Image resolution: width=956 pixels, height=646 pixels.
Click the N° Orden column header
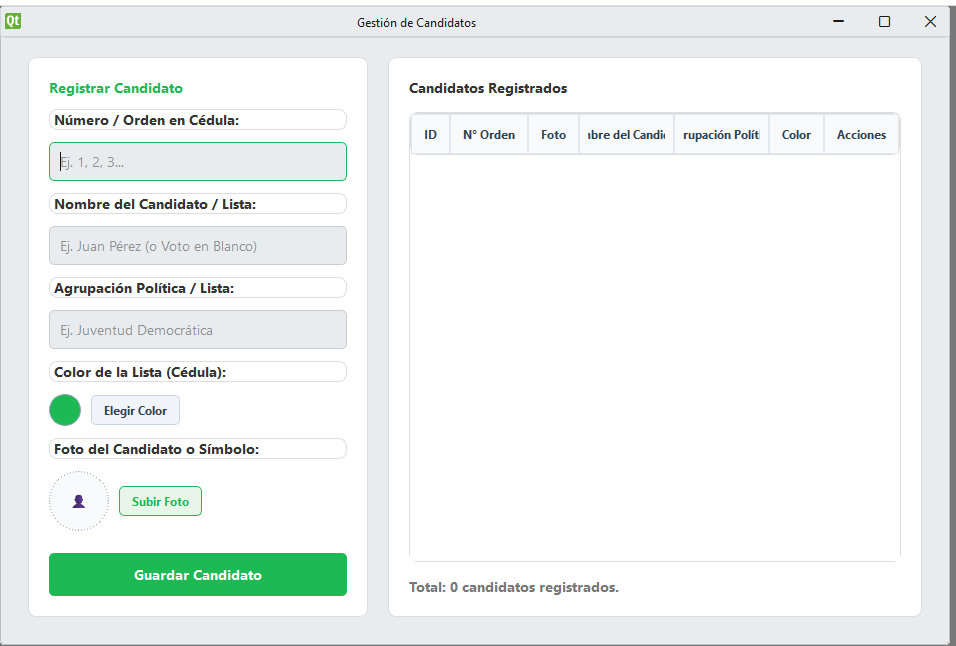click(x=489, y=135)
